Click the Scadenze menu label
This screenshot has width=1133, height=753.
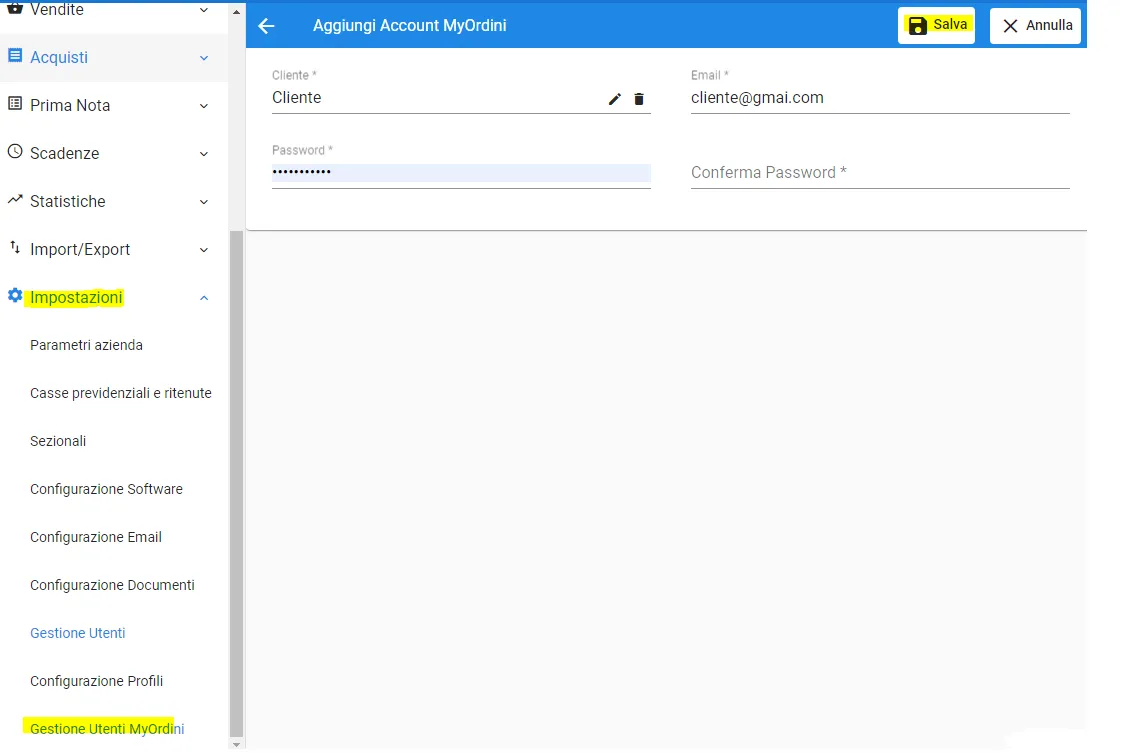point(64,153)
